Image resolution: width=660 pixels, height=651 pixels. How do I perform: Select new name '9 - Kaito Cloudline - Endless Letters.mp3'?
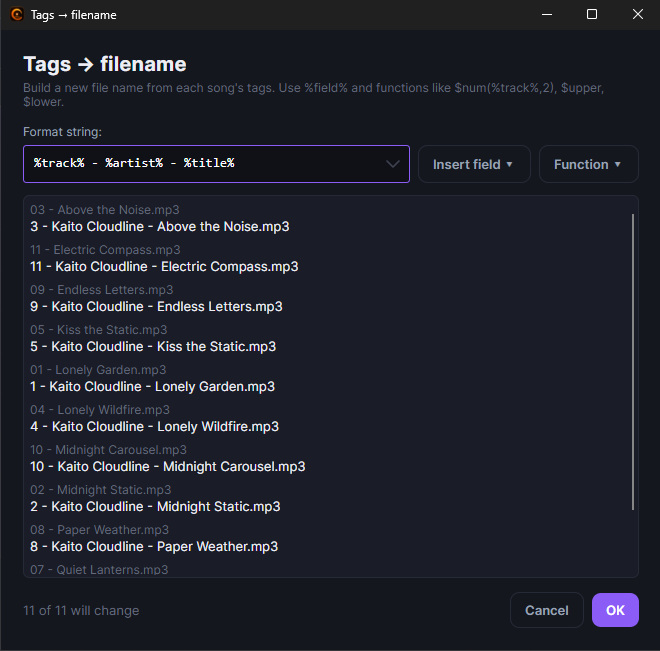click(156, 306)
